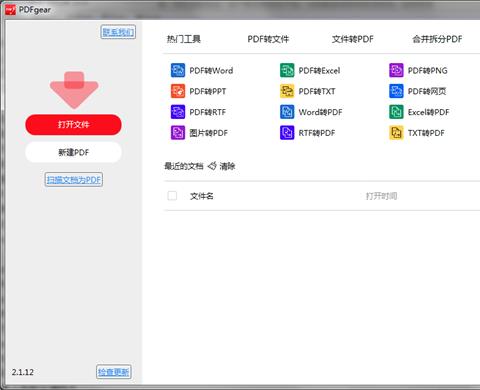480x390 pixels.
Task: Open the RTF转PDF converter icon
Action: (x=287, y=133)
